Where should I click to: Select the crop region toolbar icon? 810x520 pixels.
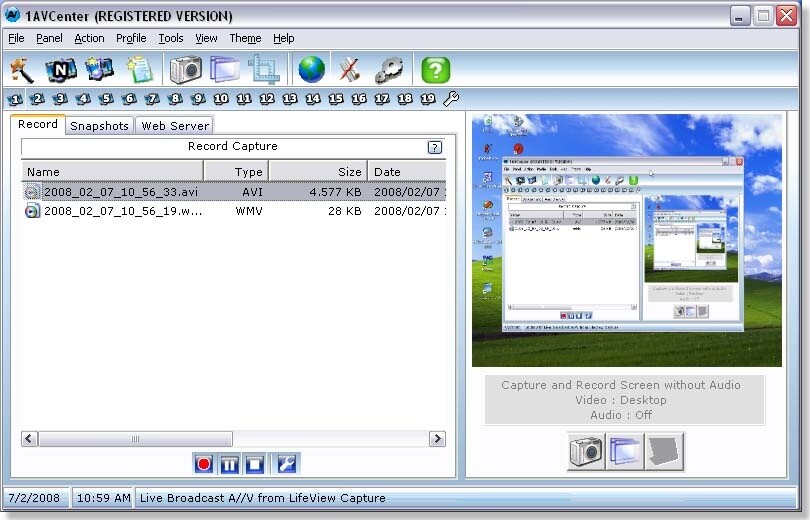coord(264,70)
